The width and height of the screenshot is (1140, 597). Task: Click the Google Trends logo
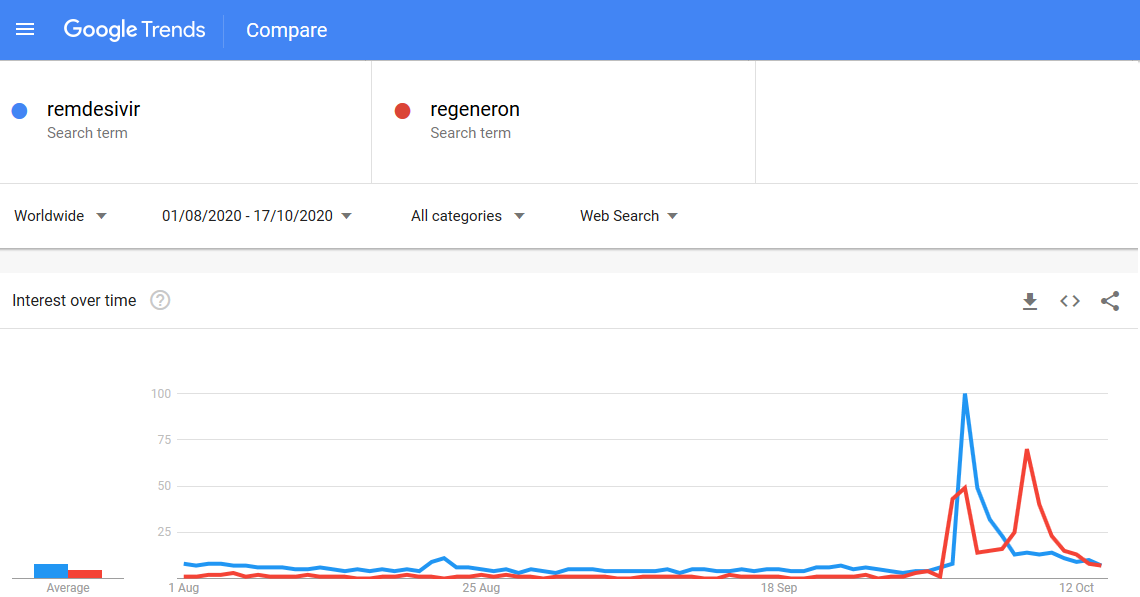(x=135, y=30)
